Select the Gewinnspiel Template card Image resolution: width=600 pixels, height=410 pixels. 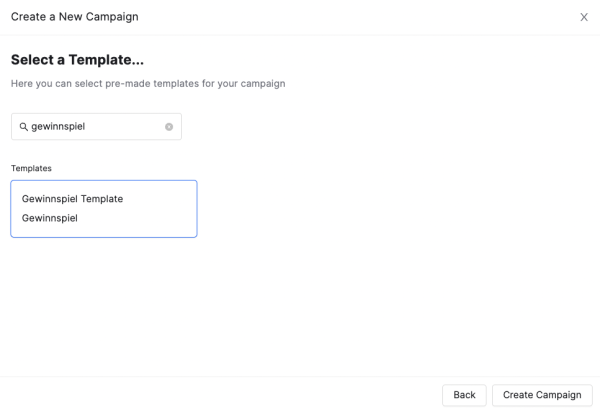tap(104, 208)
